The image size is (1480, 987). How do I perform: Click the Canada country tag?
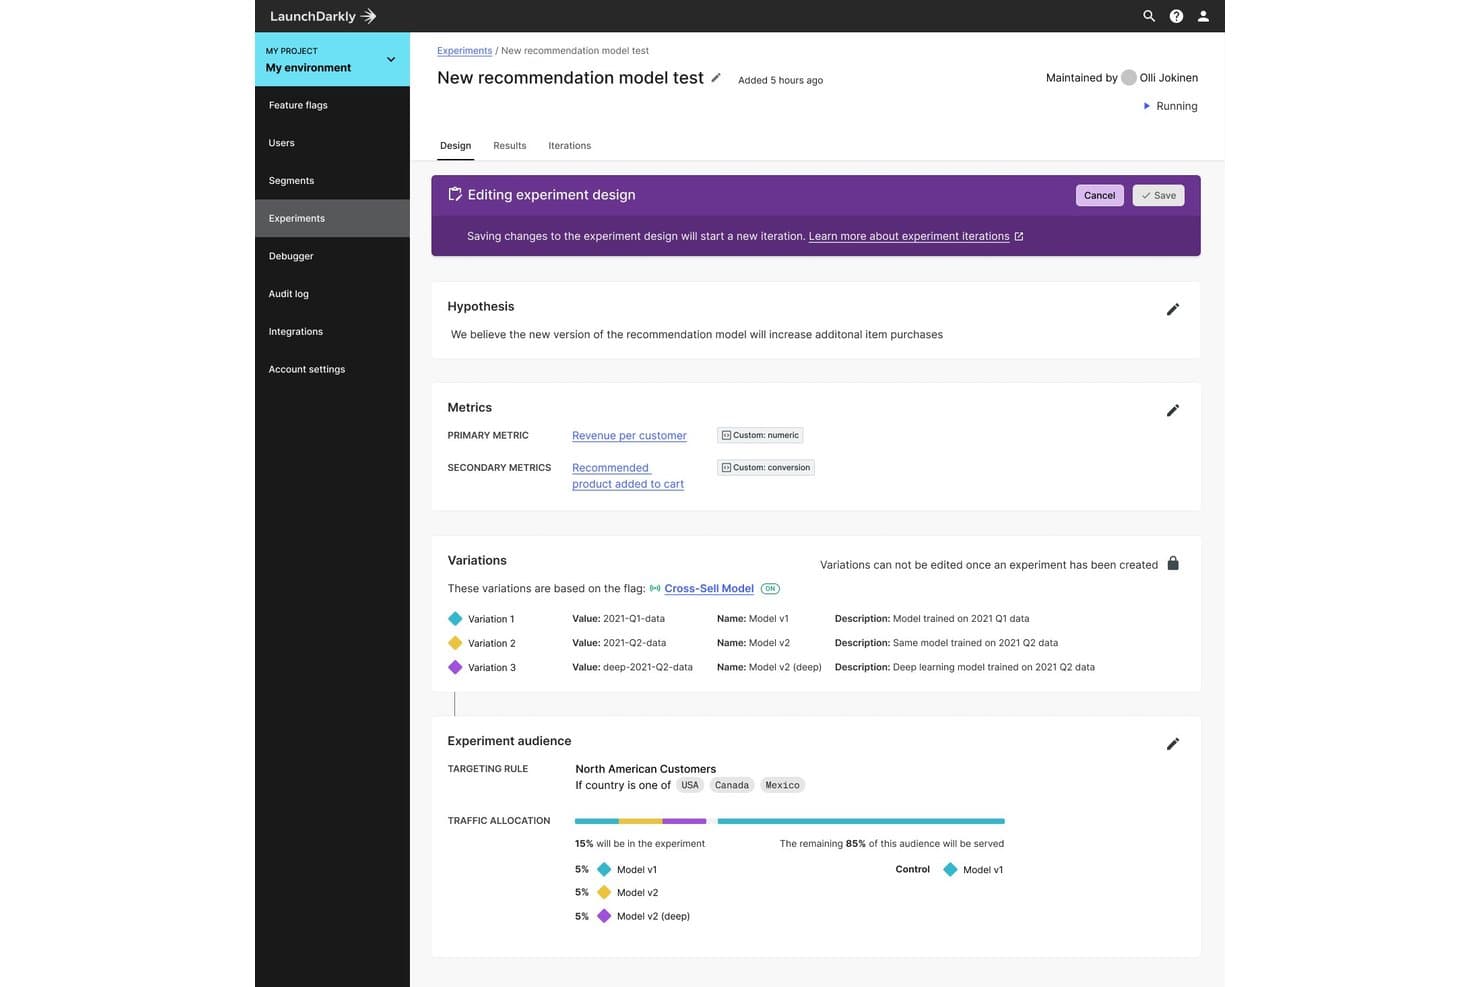(732, 785)
